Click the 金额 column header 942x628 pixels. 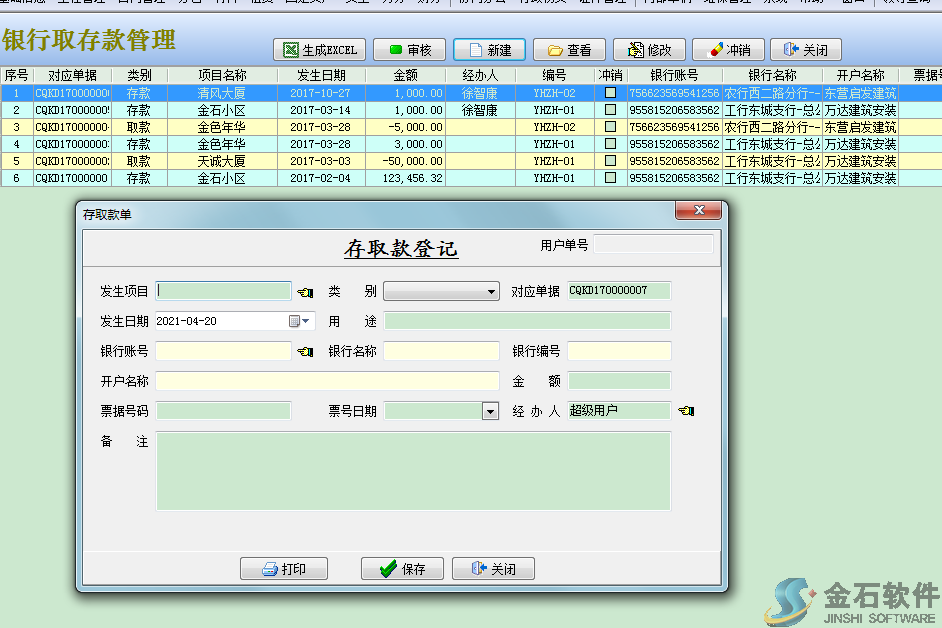click(x=405, y=75)
